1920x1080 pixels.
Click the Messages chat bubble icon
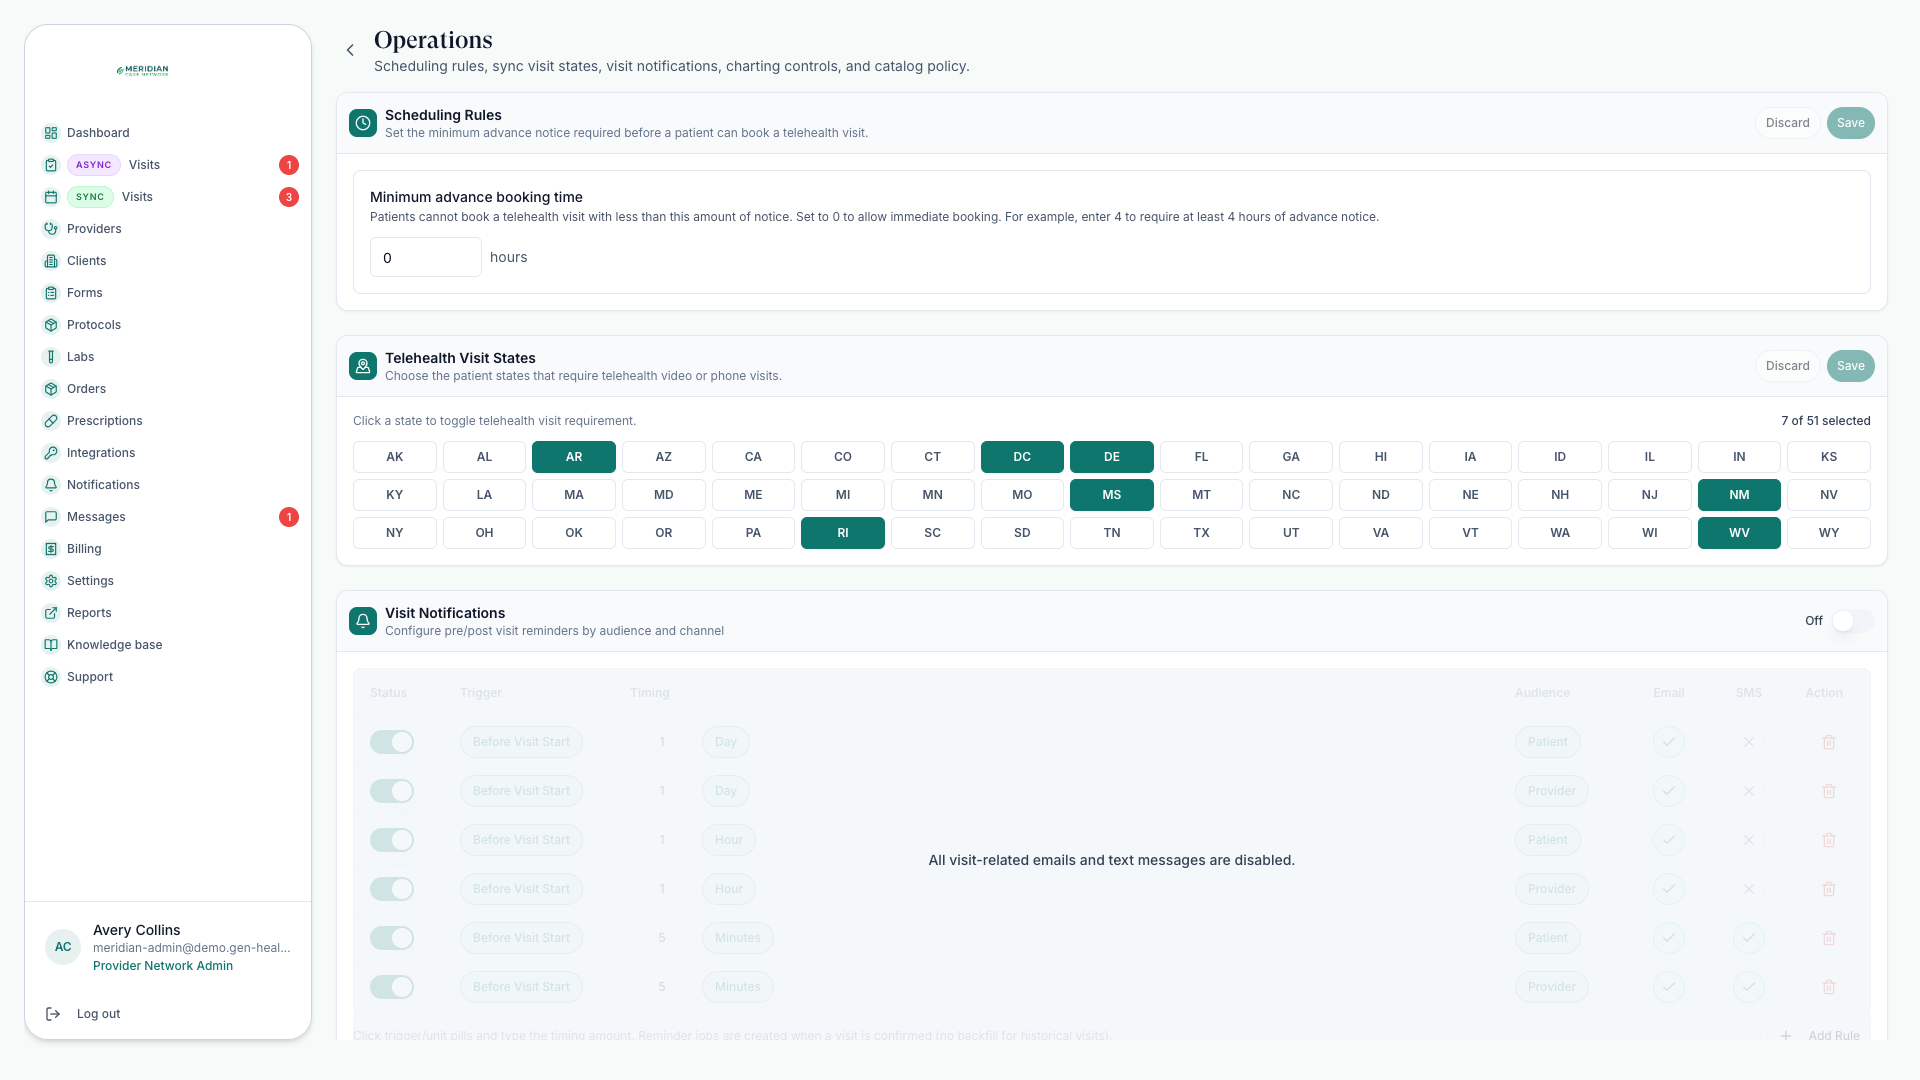tap(51, 517)
